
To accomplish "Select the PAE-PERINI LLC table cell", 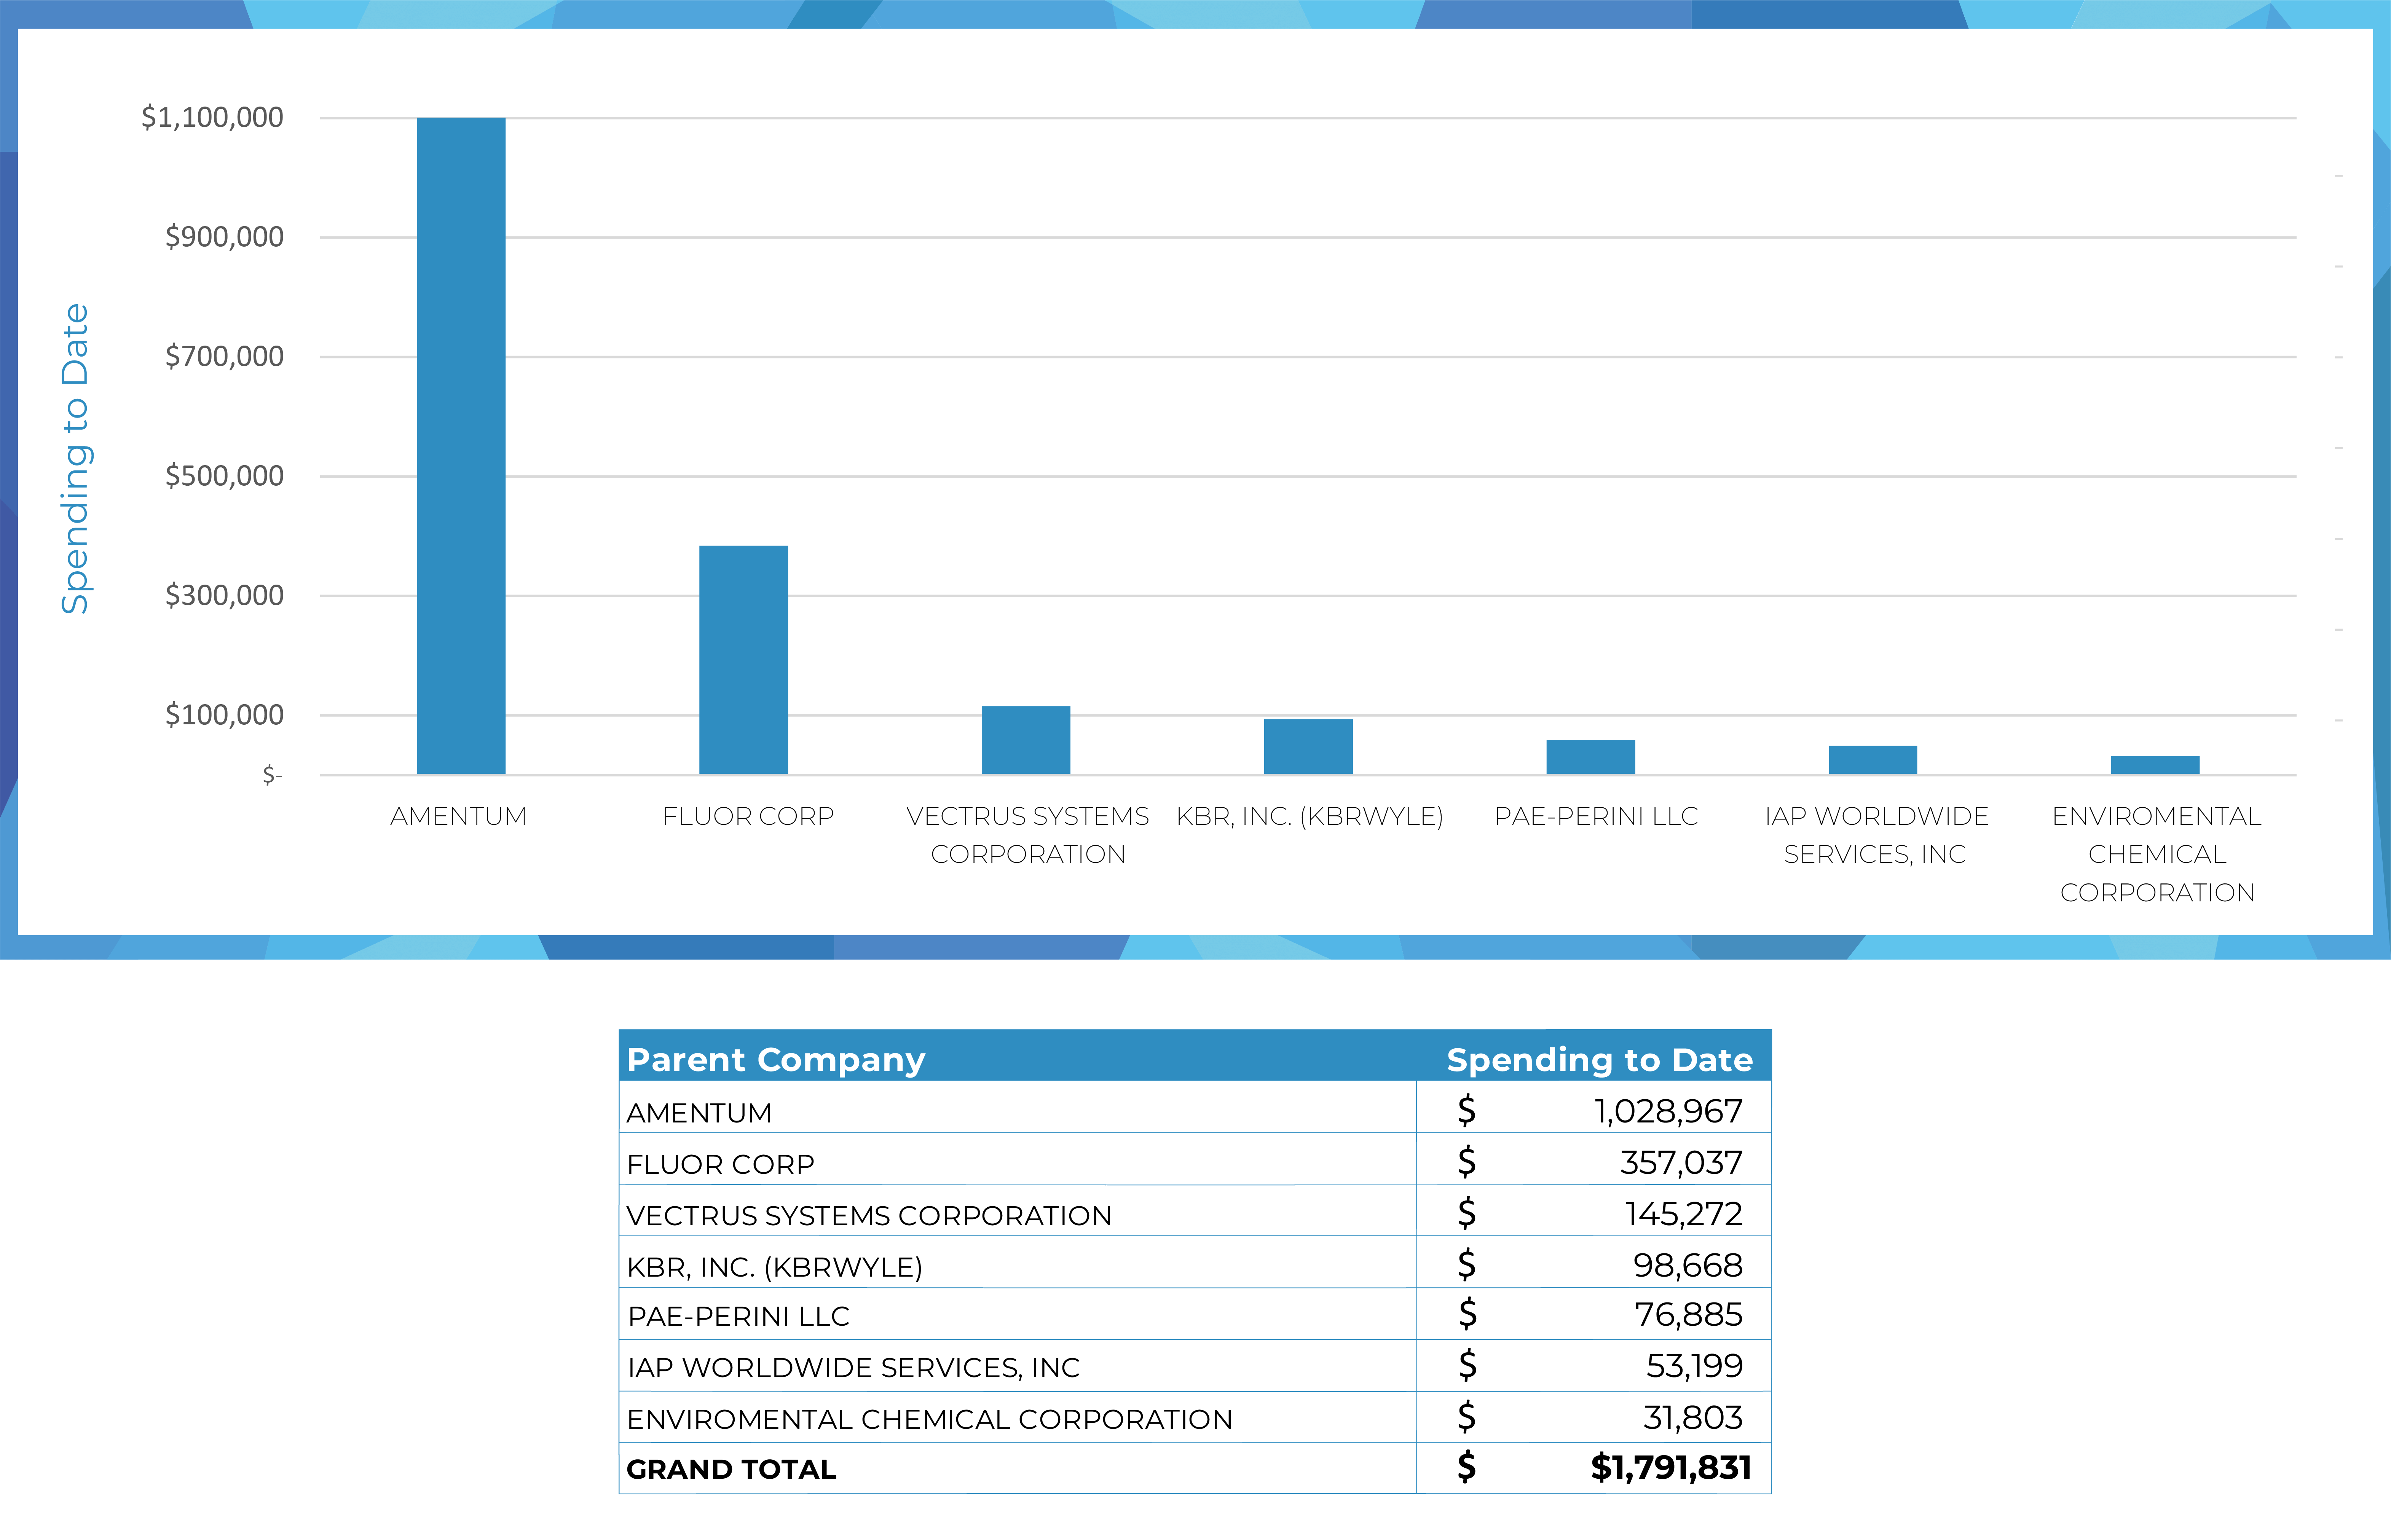I will (1017, 1314).
